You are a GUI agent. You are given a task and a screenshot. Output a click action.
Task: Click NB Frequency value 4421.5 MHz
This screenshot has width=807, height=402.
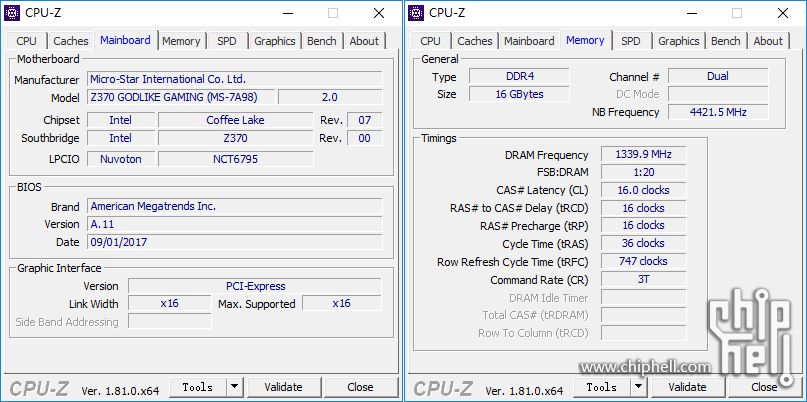point(718,112)
